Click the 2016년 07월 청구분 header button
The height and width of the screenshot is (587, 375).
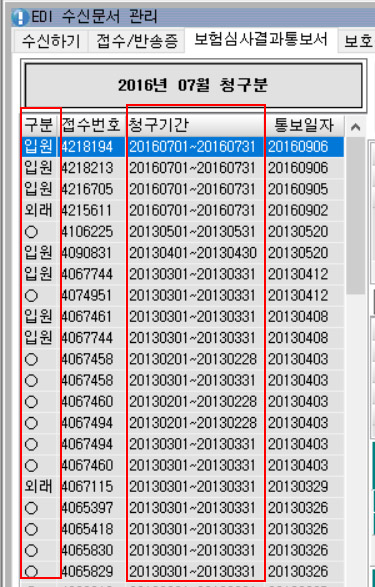pos(193,85)
